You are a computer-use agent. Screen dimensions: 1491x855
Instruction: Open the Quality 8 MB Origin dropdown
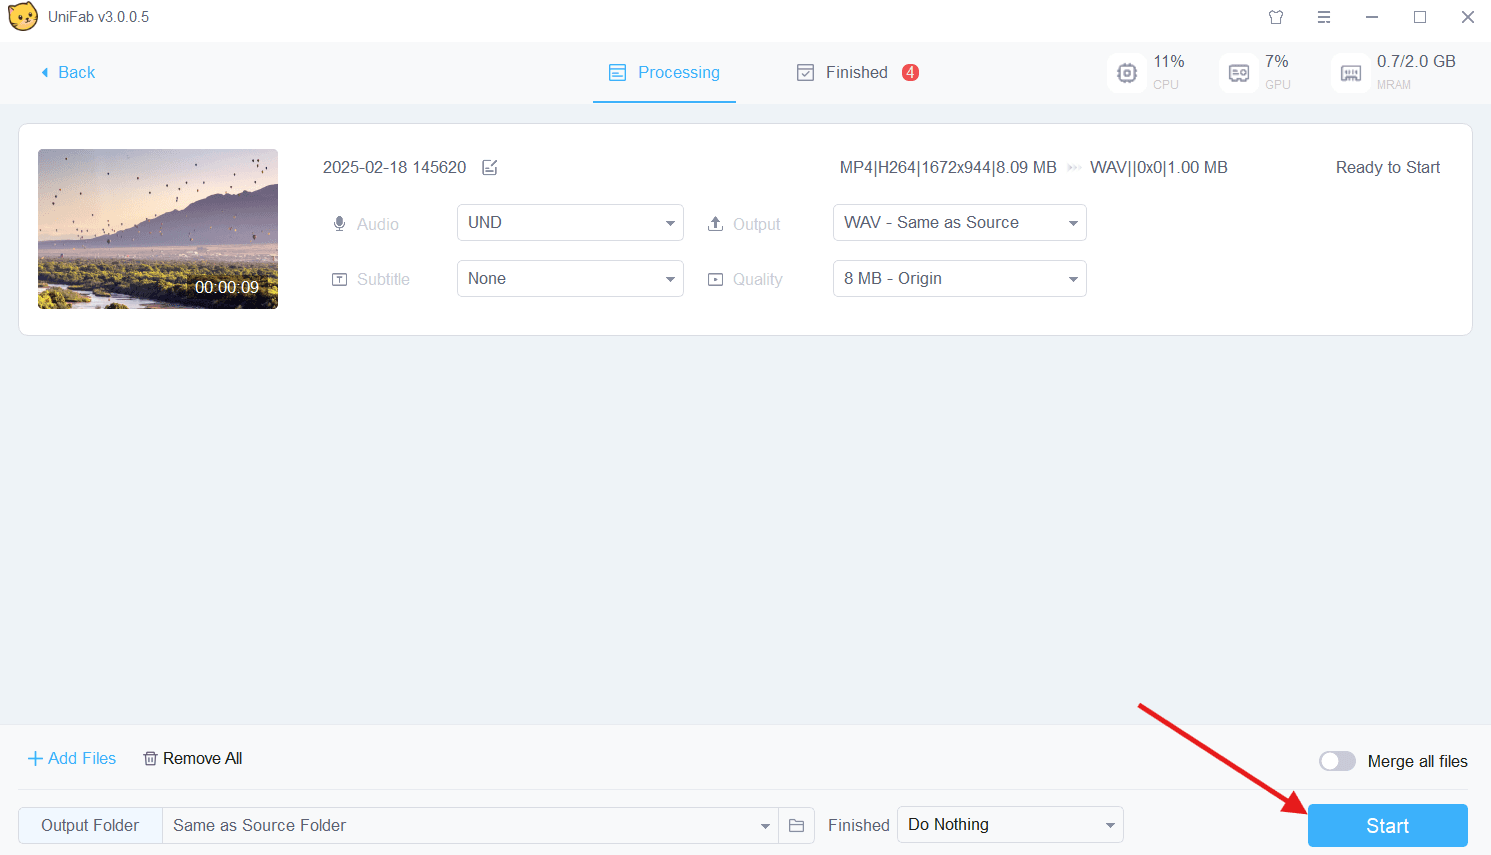pyautogui.click(x=959, y=278)
